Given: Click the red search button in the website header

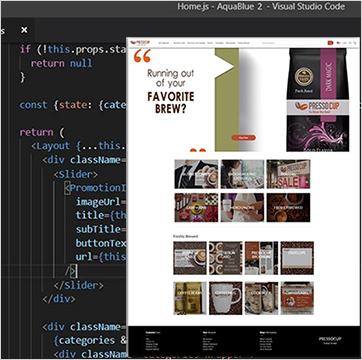Looking at the screenshot, I should (x=330, y=43).
